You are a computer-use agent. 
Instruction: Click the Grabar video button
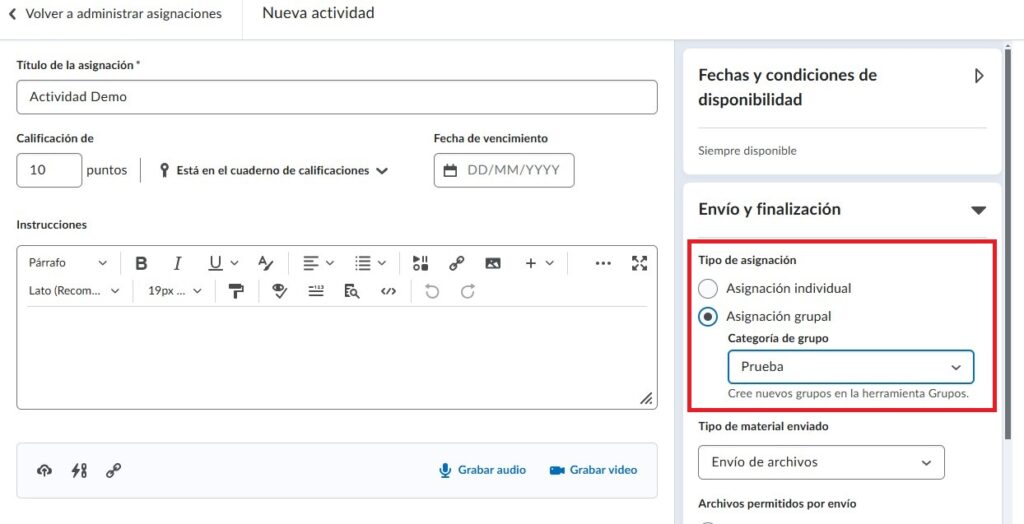593,470
